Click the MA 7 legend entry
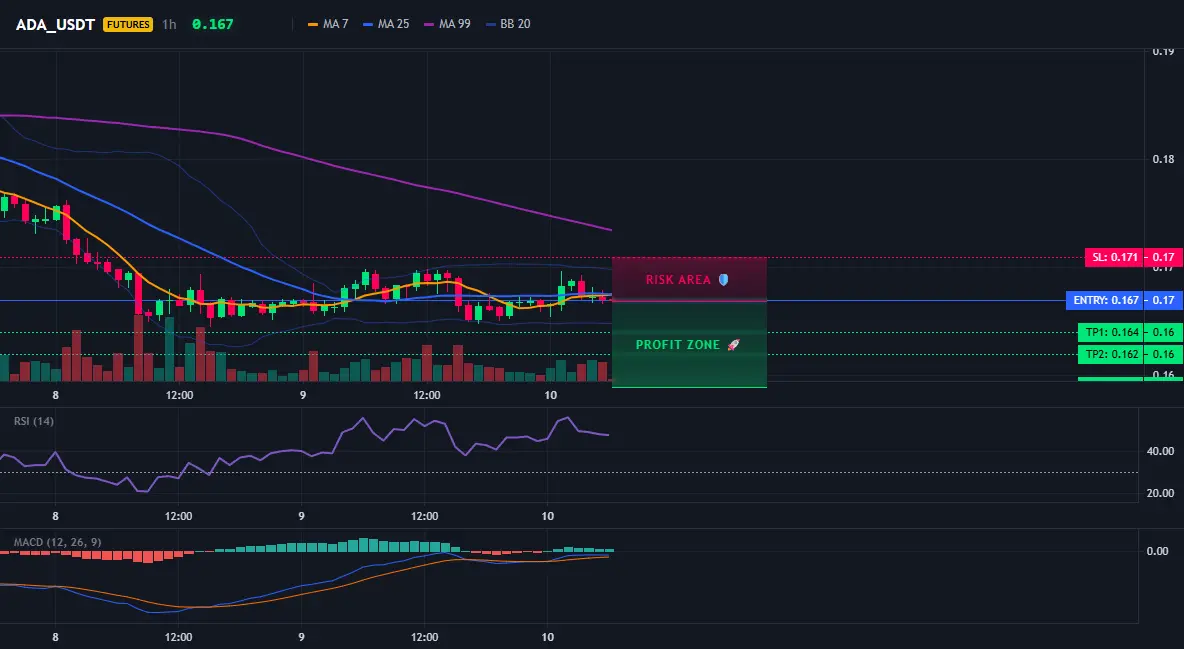 328,24
